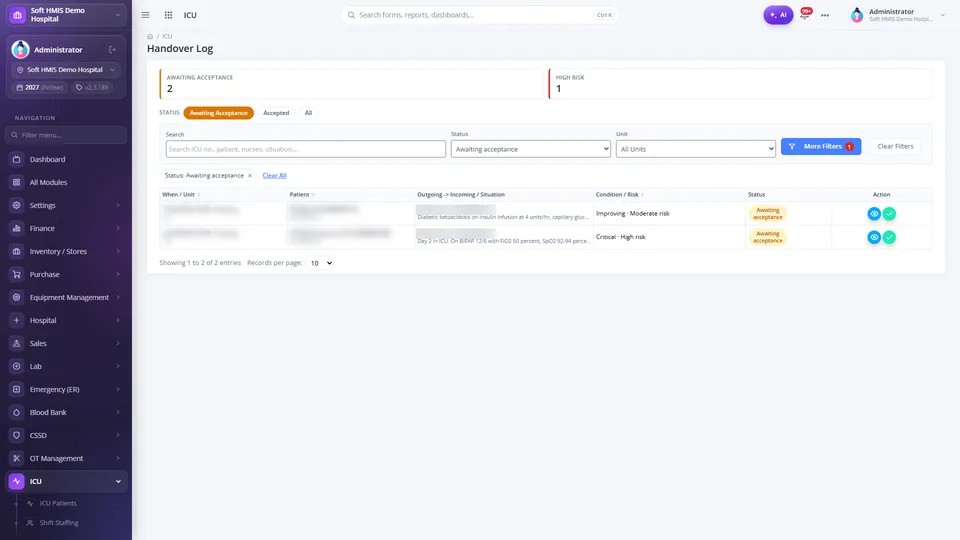Expand the OT Management menu
Image resolution: width=960 pixels, height=540 pixels.
(66, 459)
